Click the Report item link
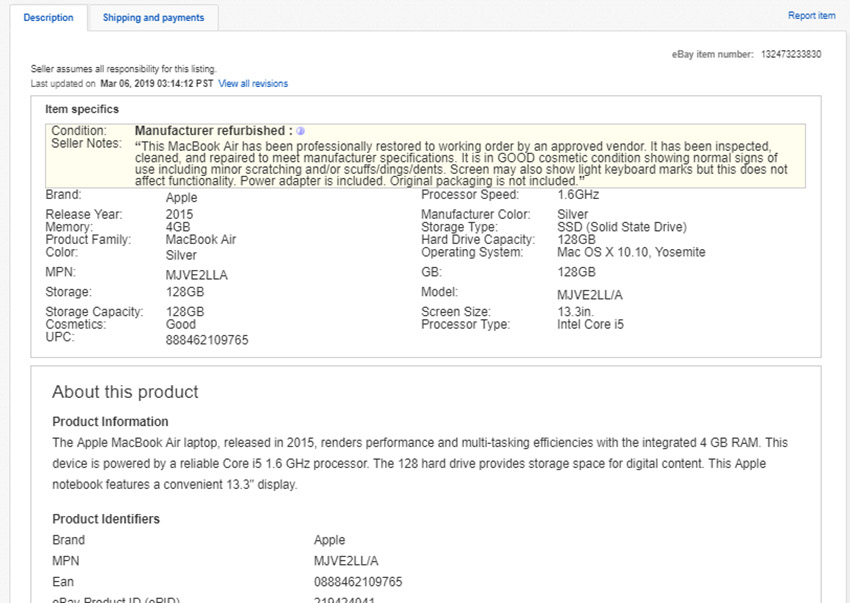 (x=811, y=16)
